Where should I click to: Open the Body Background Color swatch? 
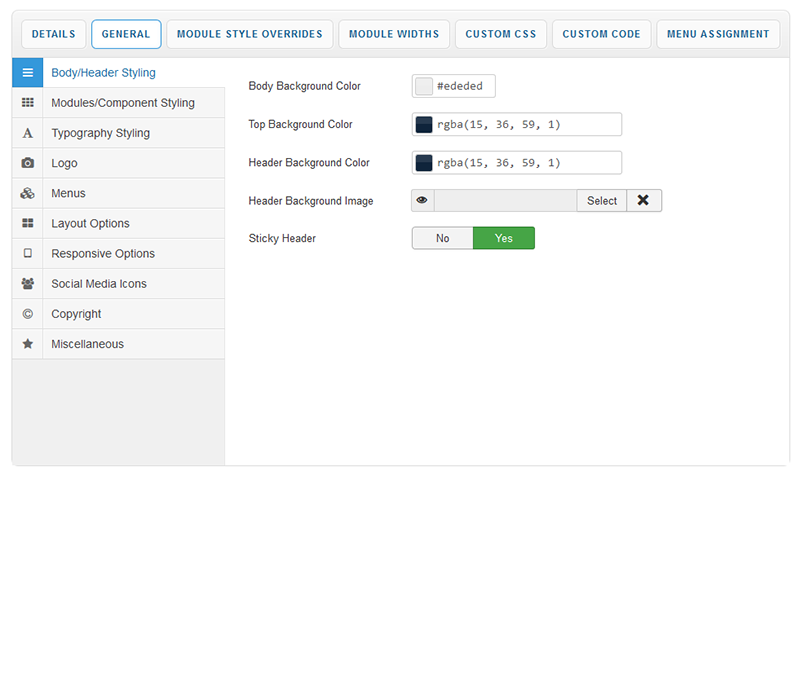point(424,87)
